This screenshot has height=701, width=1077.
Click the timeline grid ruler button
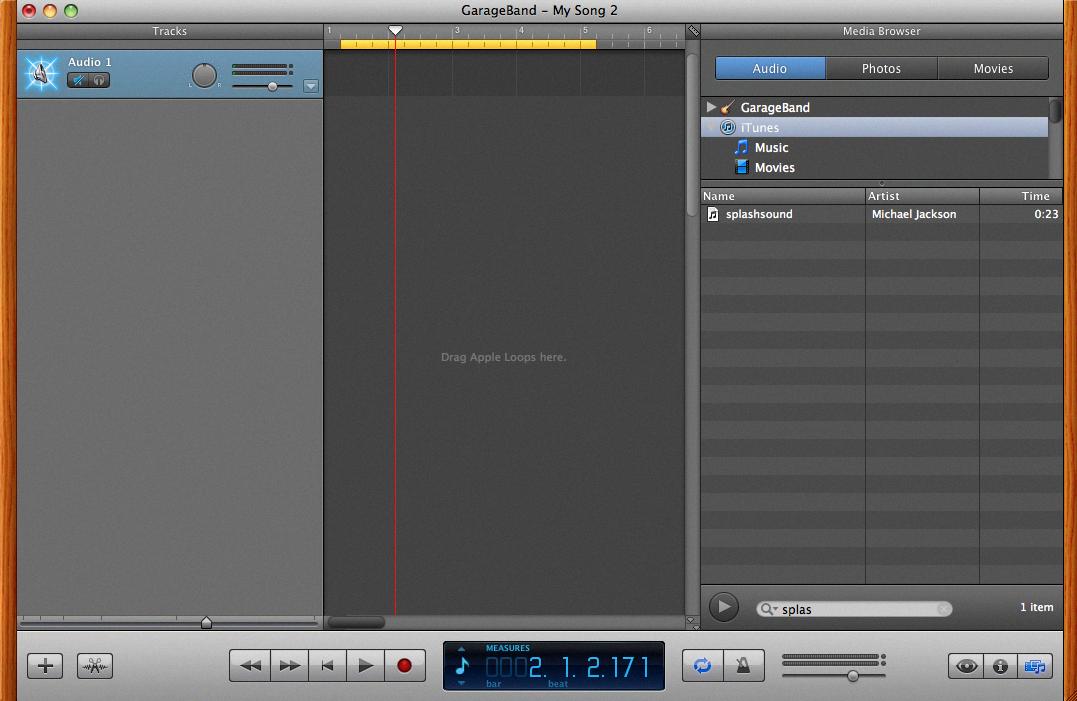tap(694, 31)
